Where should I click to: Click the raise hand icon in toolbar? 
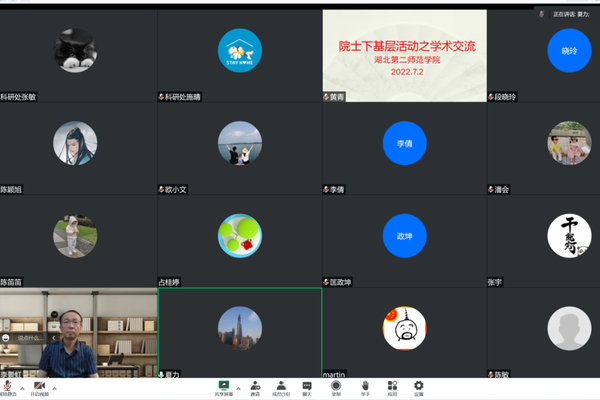pyautogui.click(x=365, y=387)
